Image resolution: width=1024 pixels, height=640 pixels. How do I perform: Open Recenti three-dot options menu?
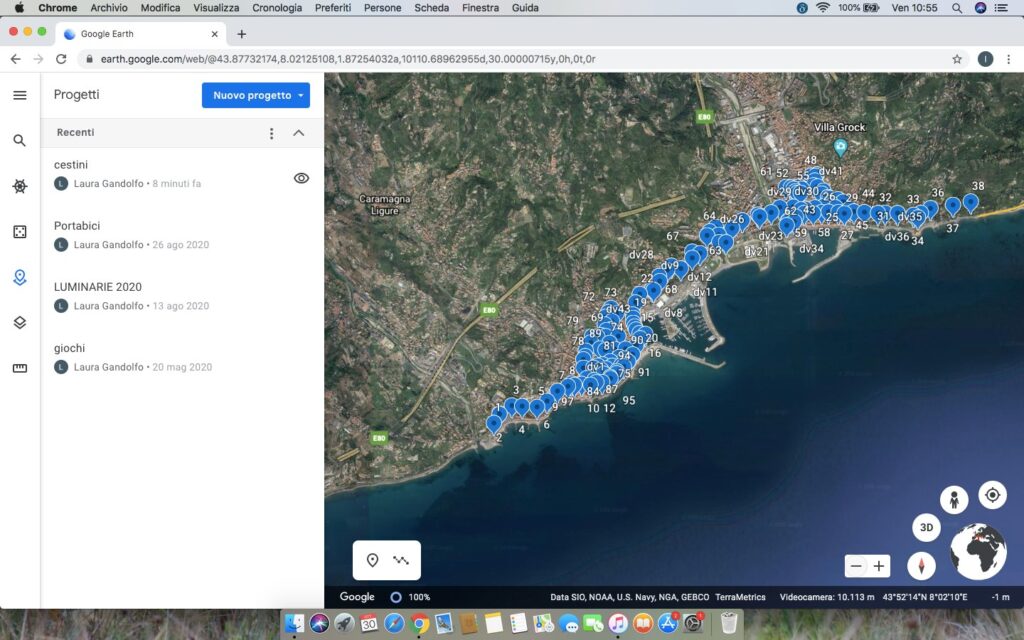coord(271,133)
